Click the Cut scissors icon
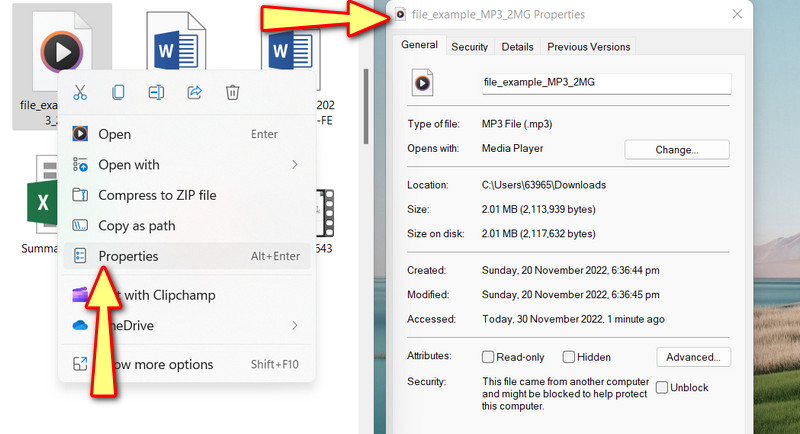The image size is (800, 434). (x=81, y=93)
